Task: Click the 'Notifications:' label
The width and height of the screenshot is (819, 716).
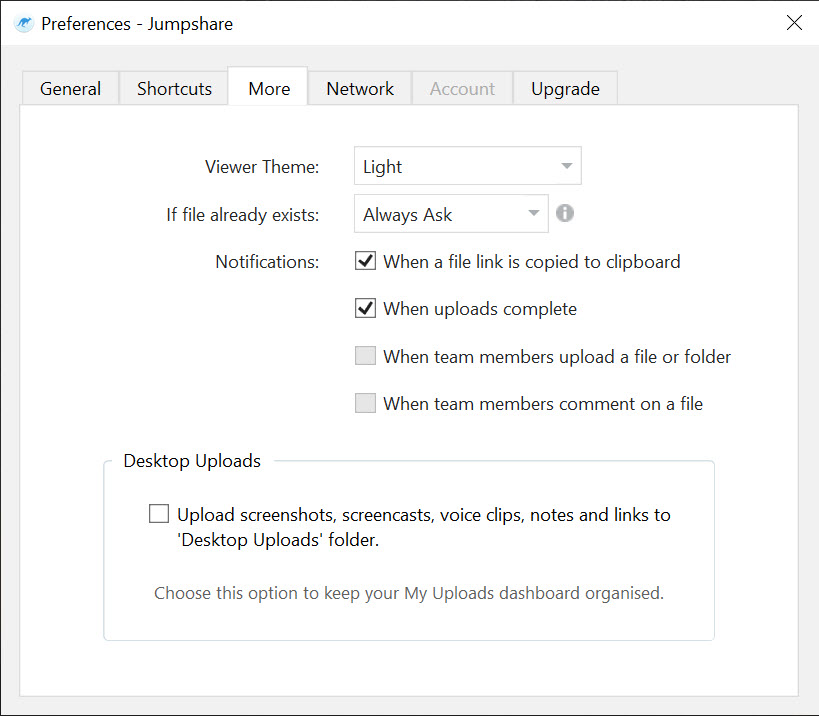Action: coord(267,262)
